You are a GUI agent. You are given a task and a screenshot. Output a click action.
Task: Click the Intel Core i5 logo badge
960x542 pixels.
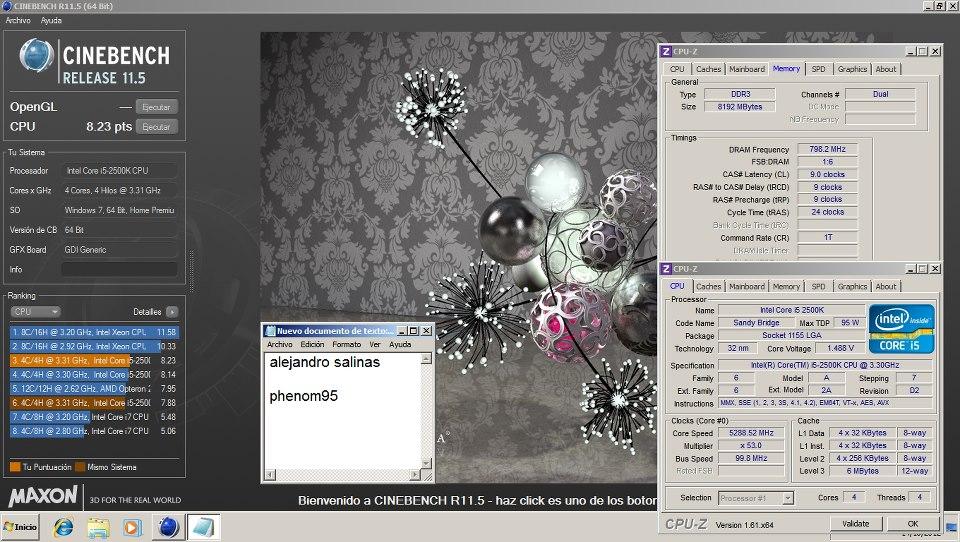[901, 329]
